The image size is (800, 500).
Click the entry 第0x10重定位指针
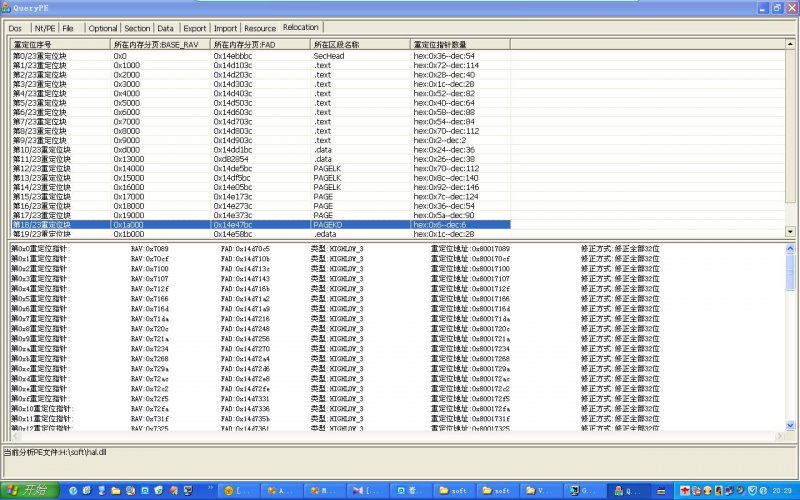[43, 409]
